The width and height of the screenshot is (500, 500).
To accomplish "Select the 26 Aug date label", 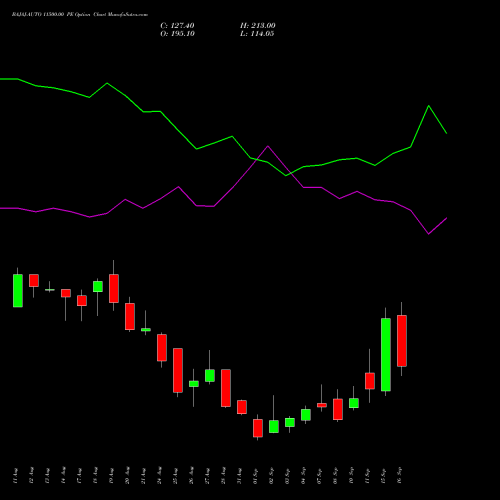I will tap(191, 475).
